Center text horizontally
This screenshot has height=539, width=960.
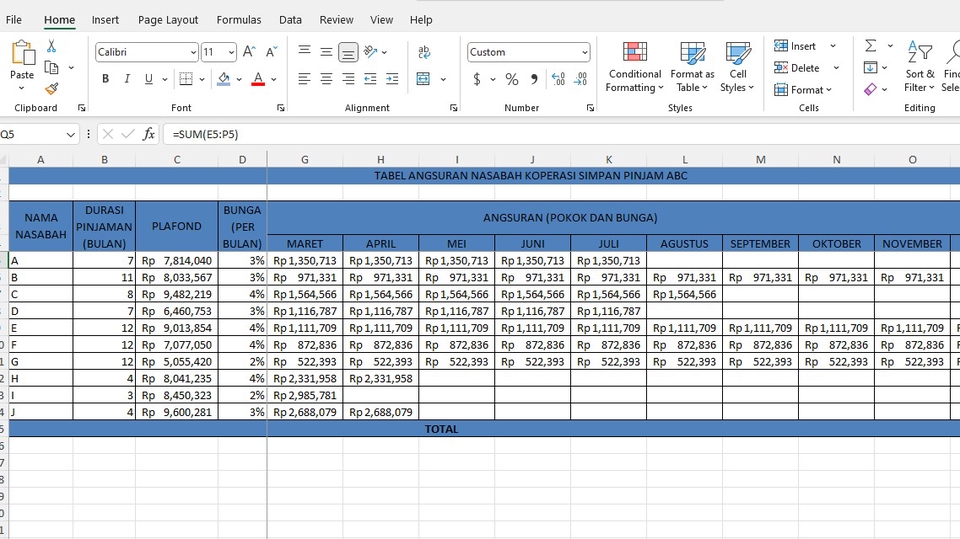(326, 79)
